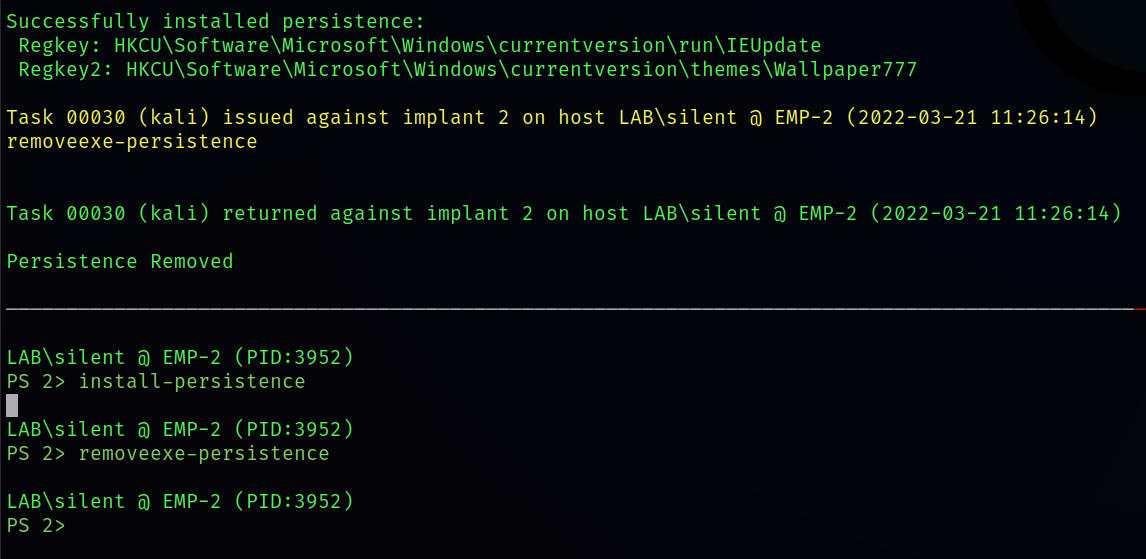Click "currentversion\run" in the Regkey path
Viewport: 1146px width, 559px height.
[x=609, y=45]
